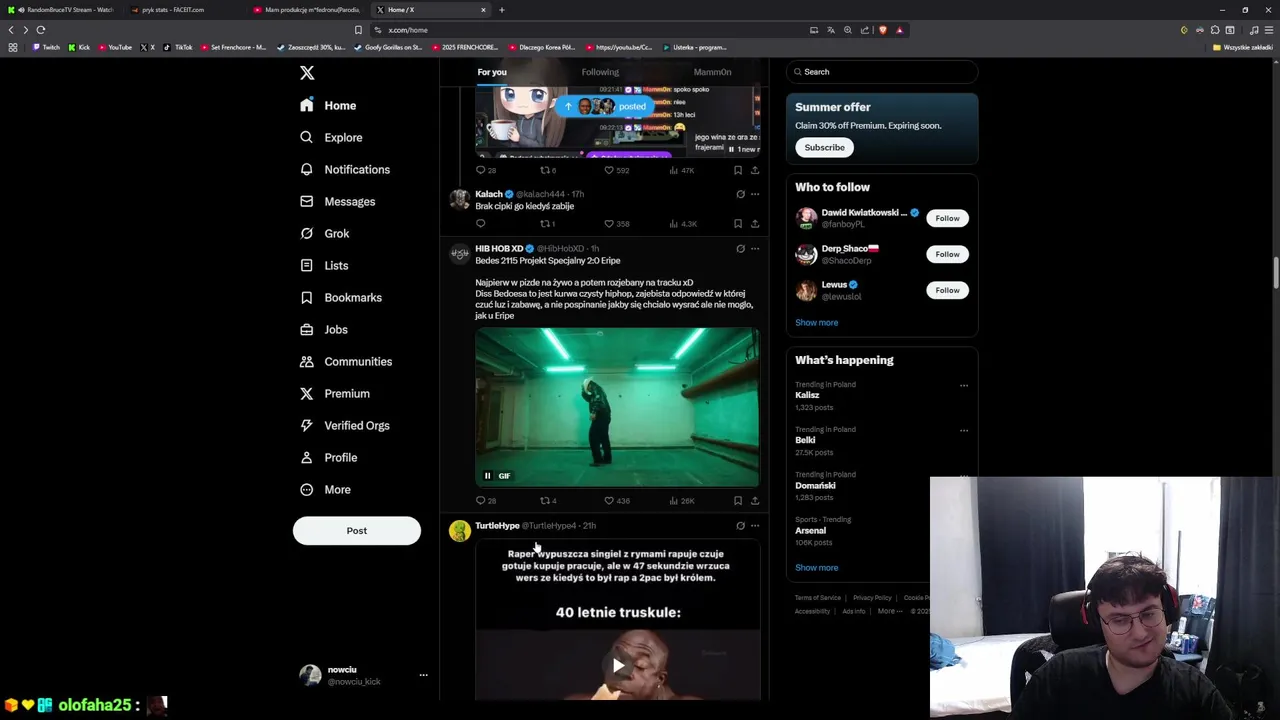Screen dimensions: 1280x720
Task: Open the X logo home link
Action: click(307, 73)
